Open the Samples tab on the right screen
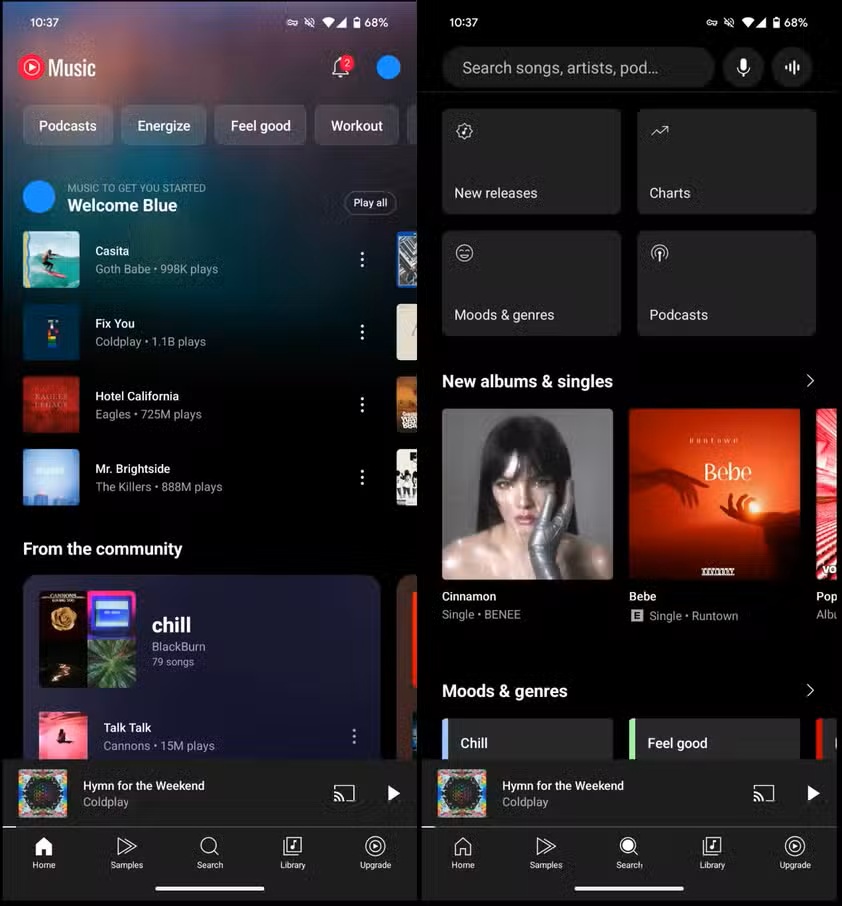Viewport: 842px width, 906px height. [x=545, y=852]
